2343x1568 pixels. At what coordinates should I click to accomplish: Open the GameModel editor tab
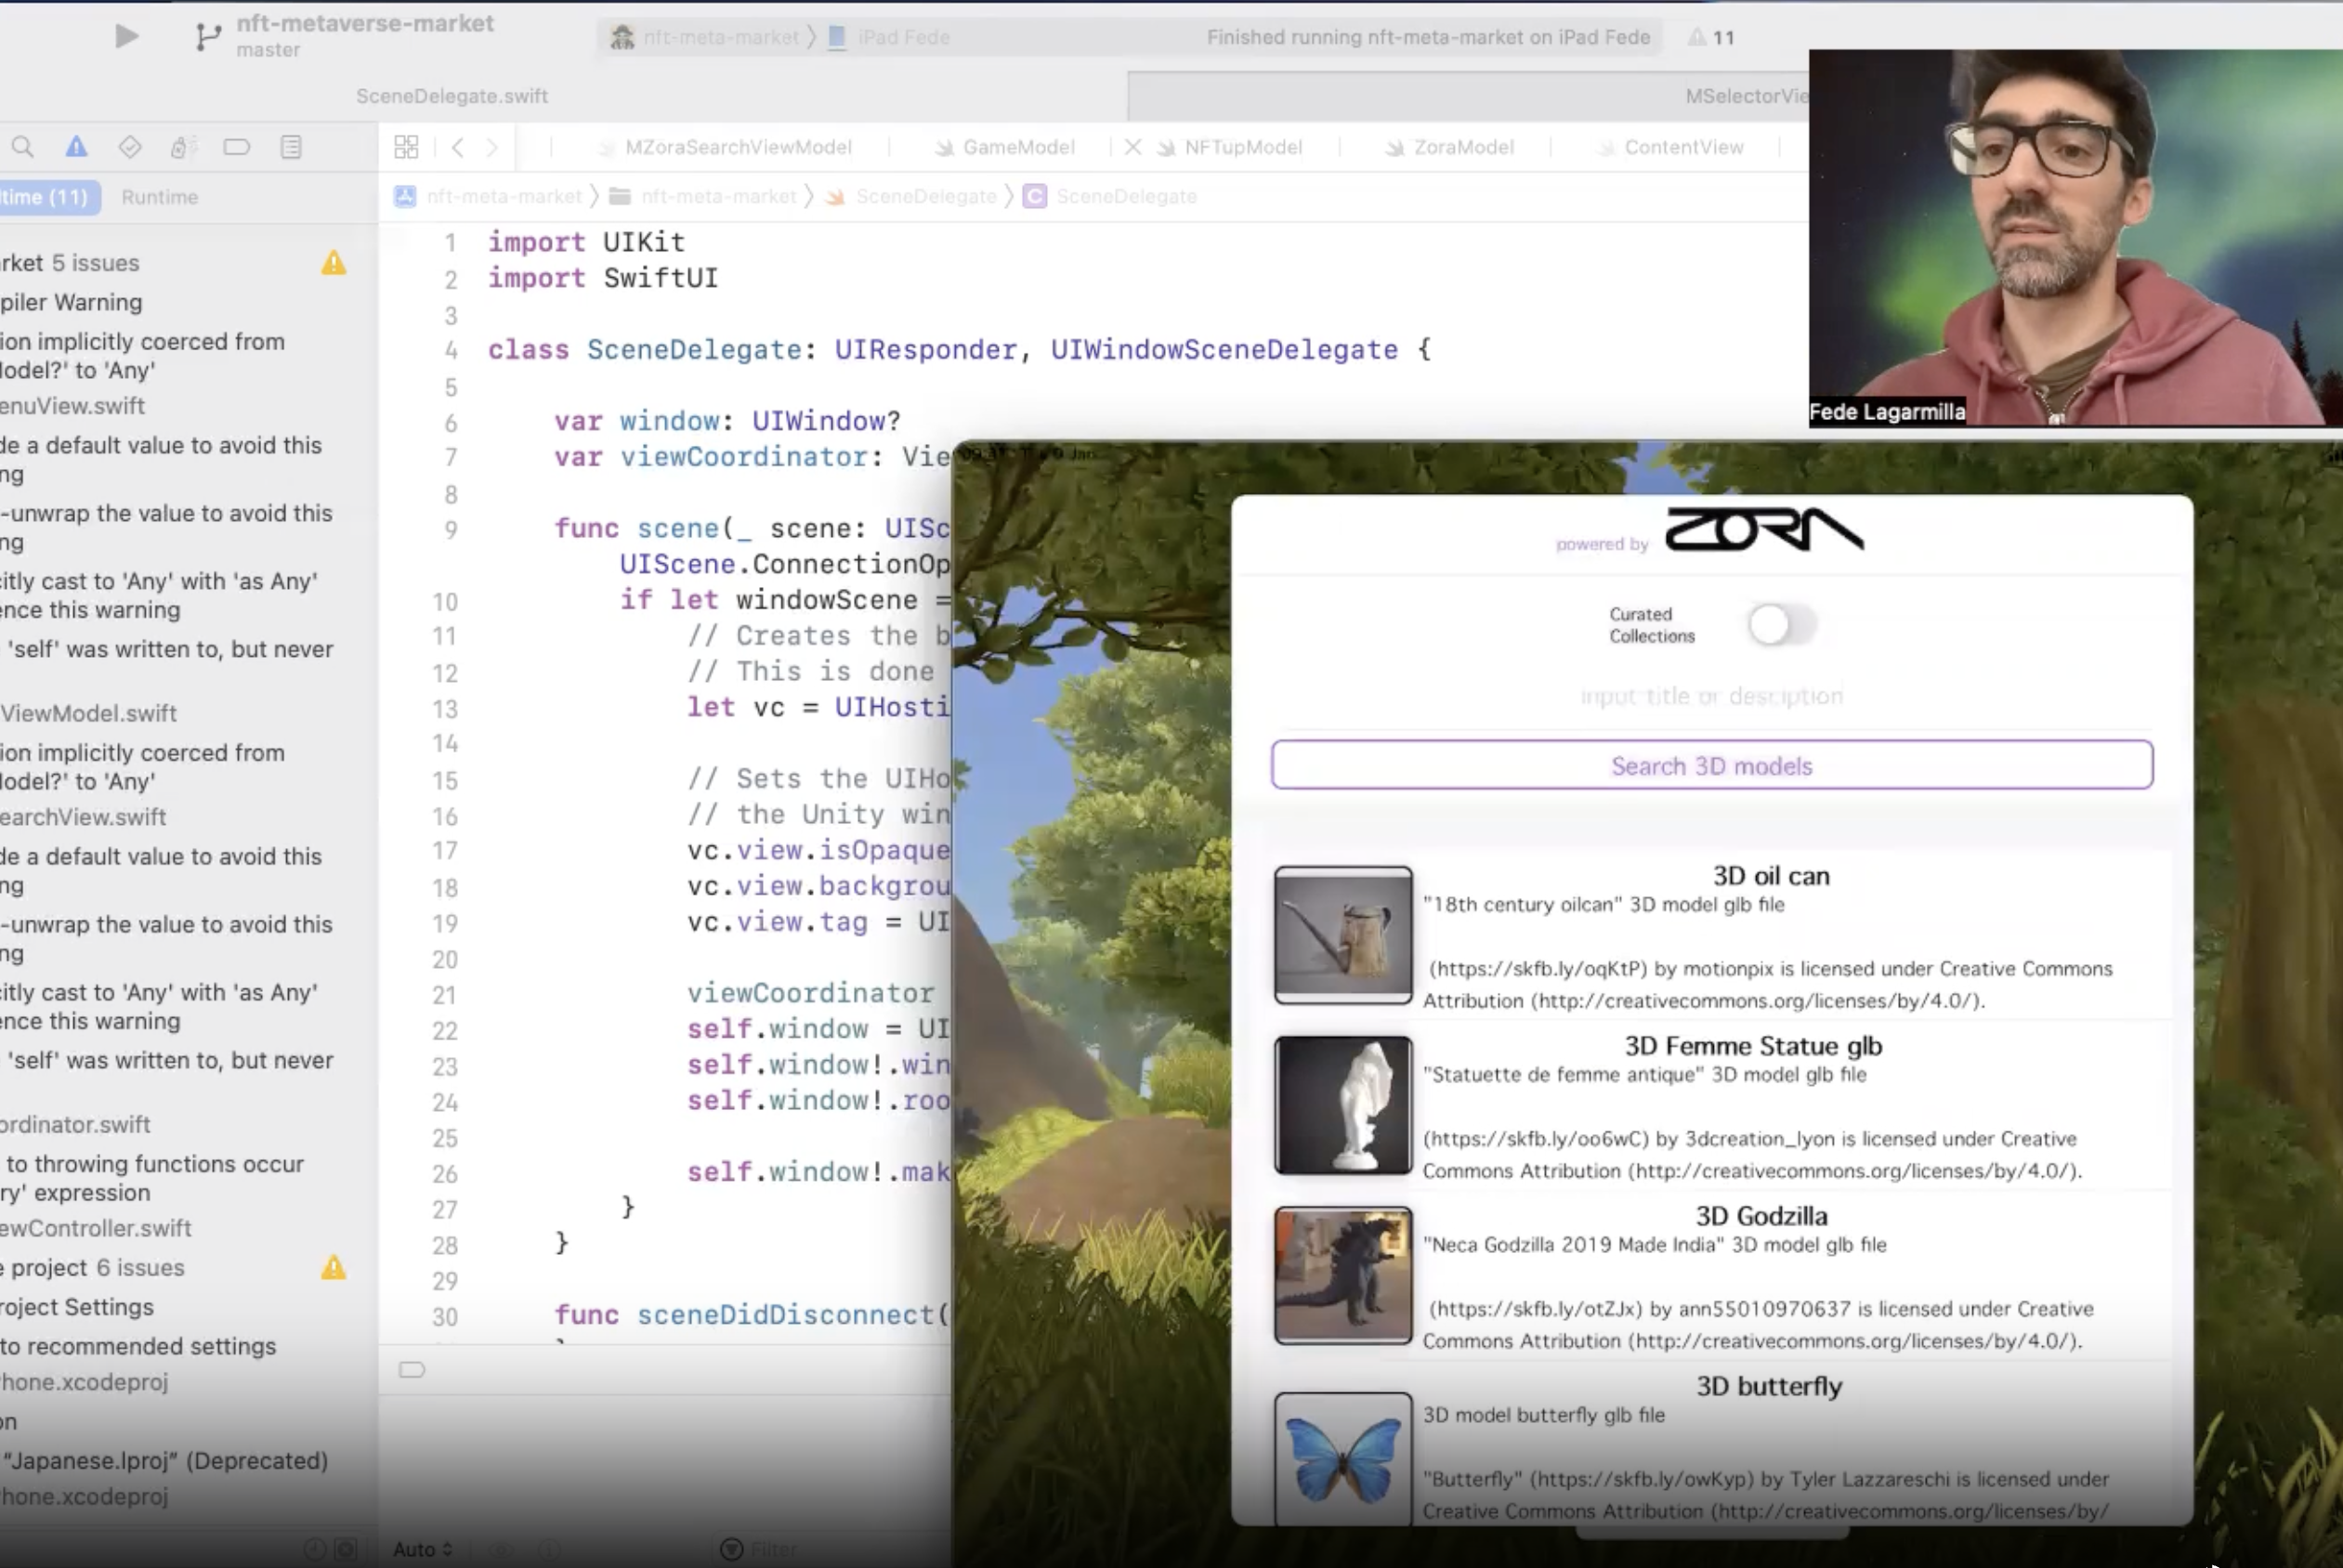pos(1017,147)
